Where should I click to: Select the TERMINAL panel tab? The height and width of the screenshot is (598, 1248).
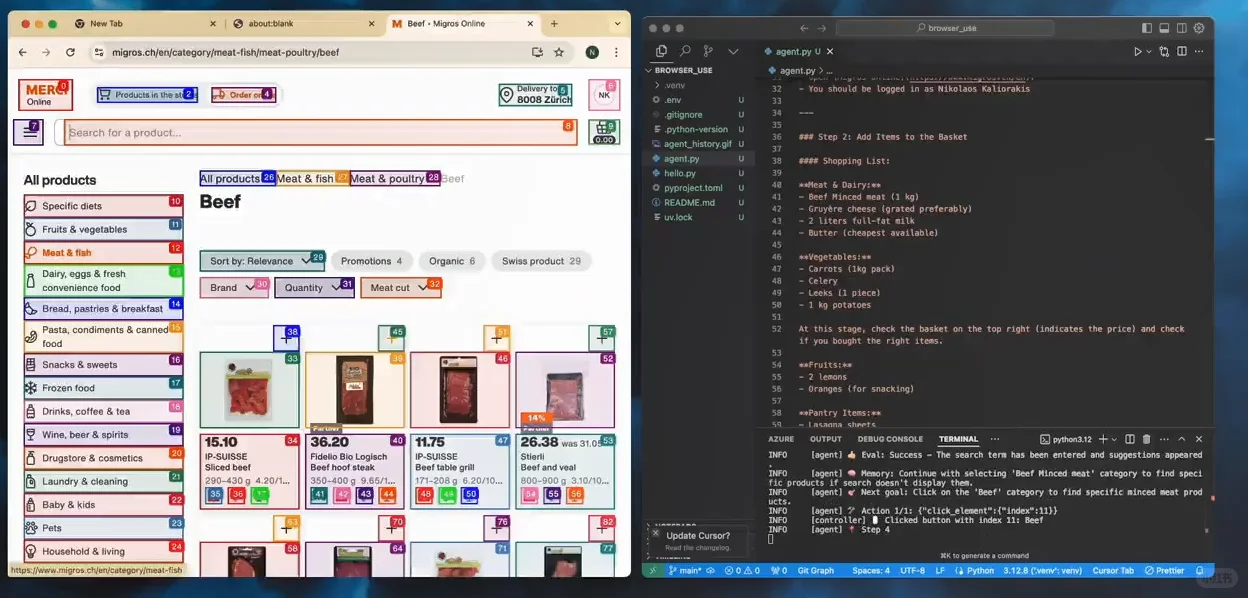[x=958, y=439]
